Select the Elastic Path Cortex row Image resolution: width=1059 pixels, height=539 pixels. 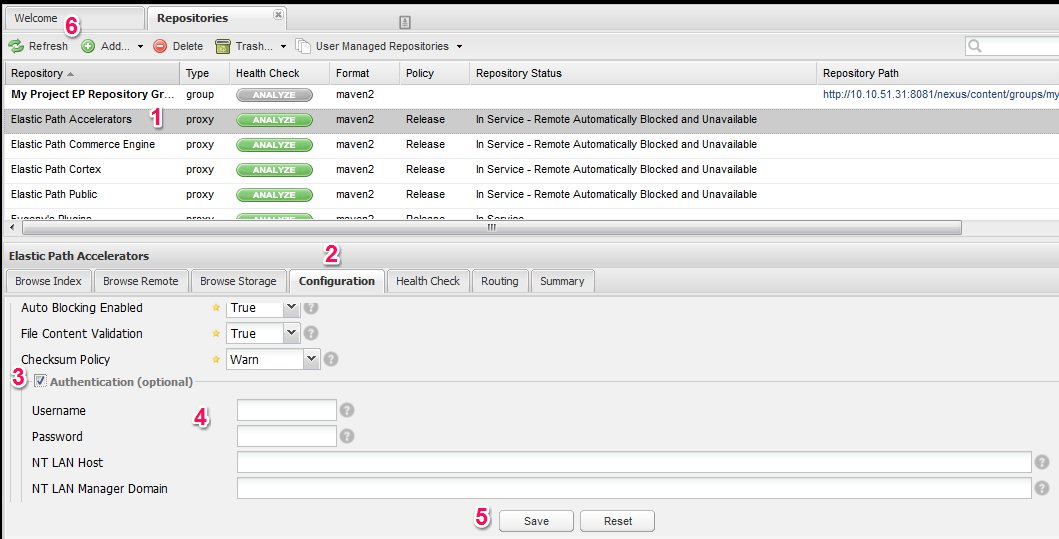tap(530, 170)
